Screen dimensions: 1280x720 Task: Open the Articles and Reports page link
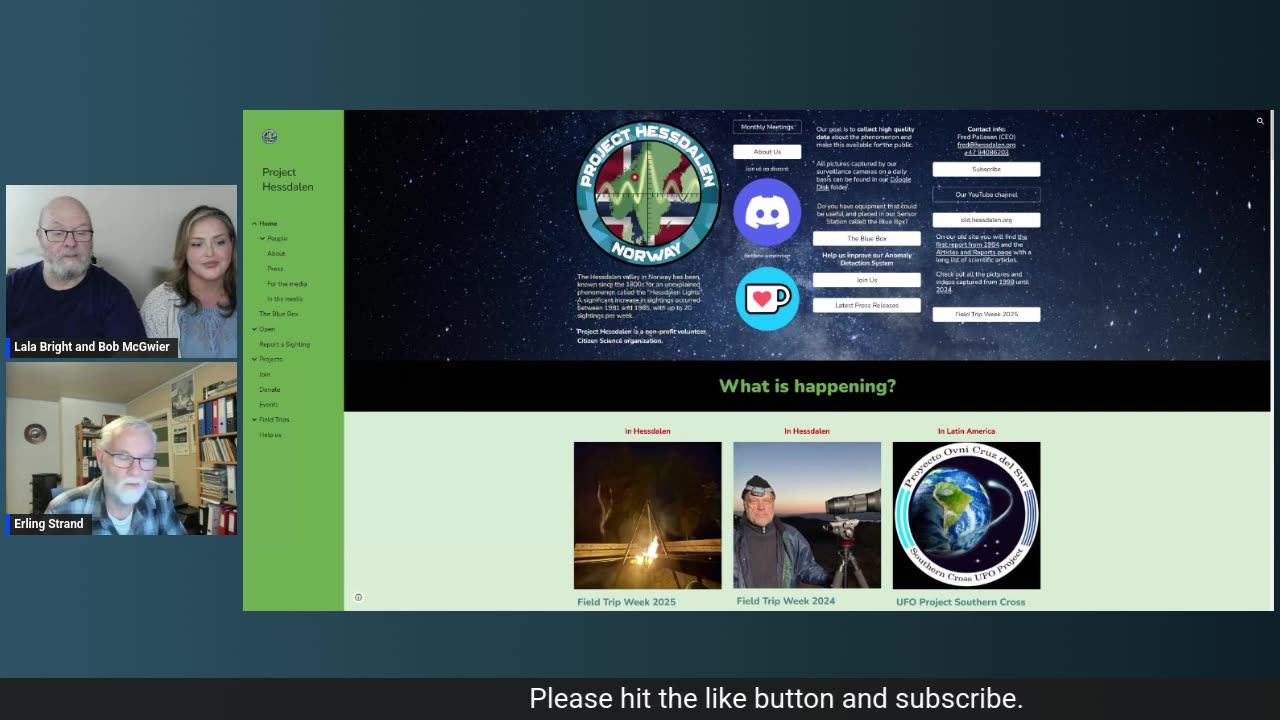pos(972,252)
